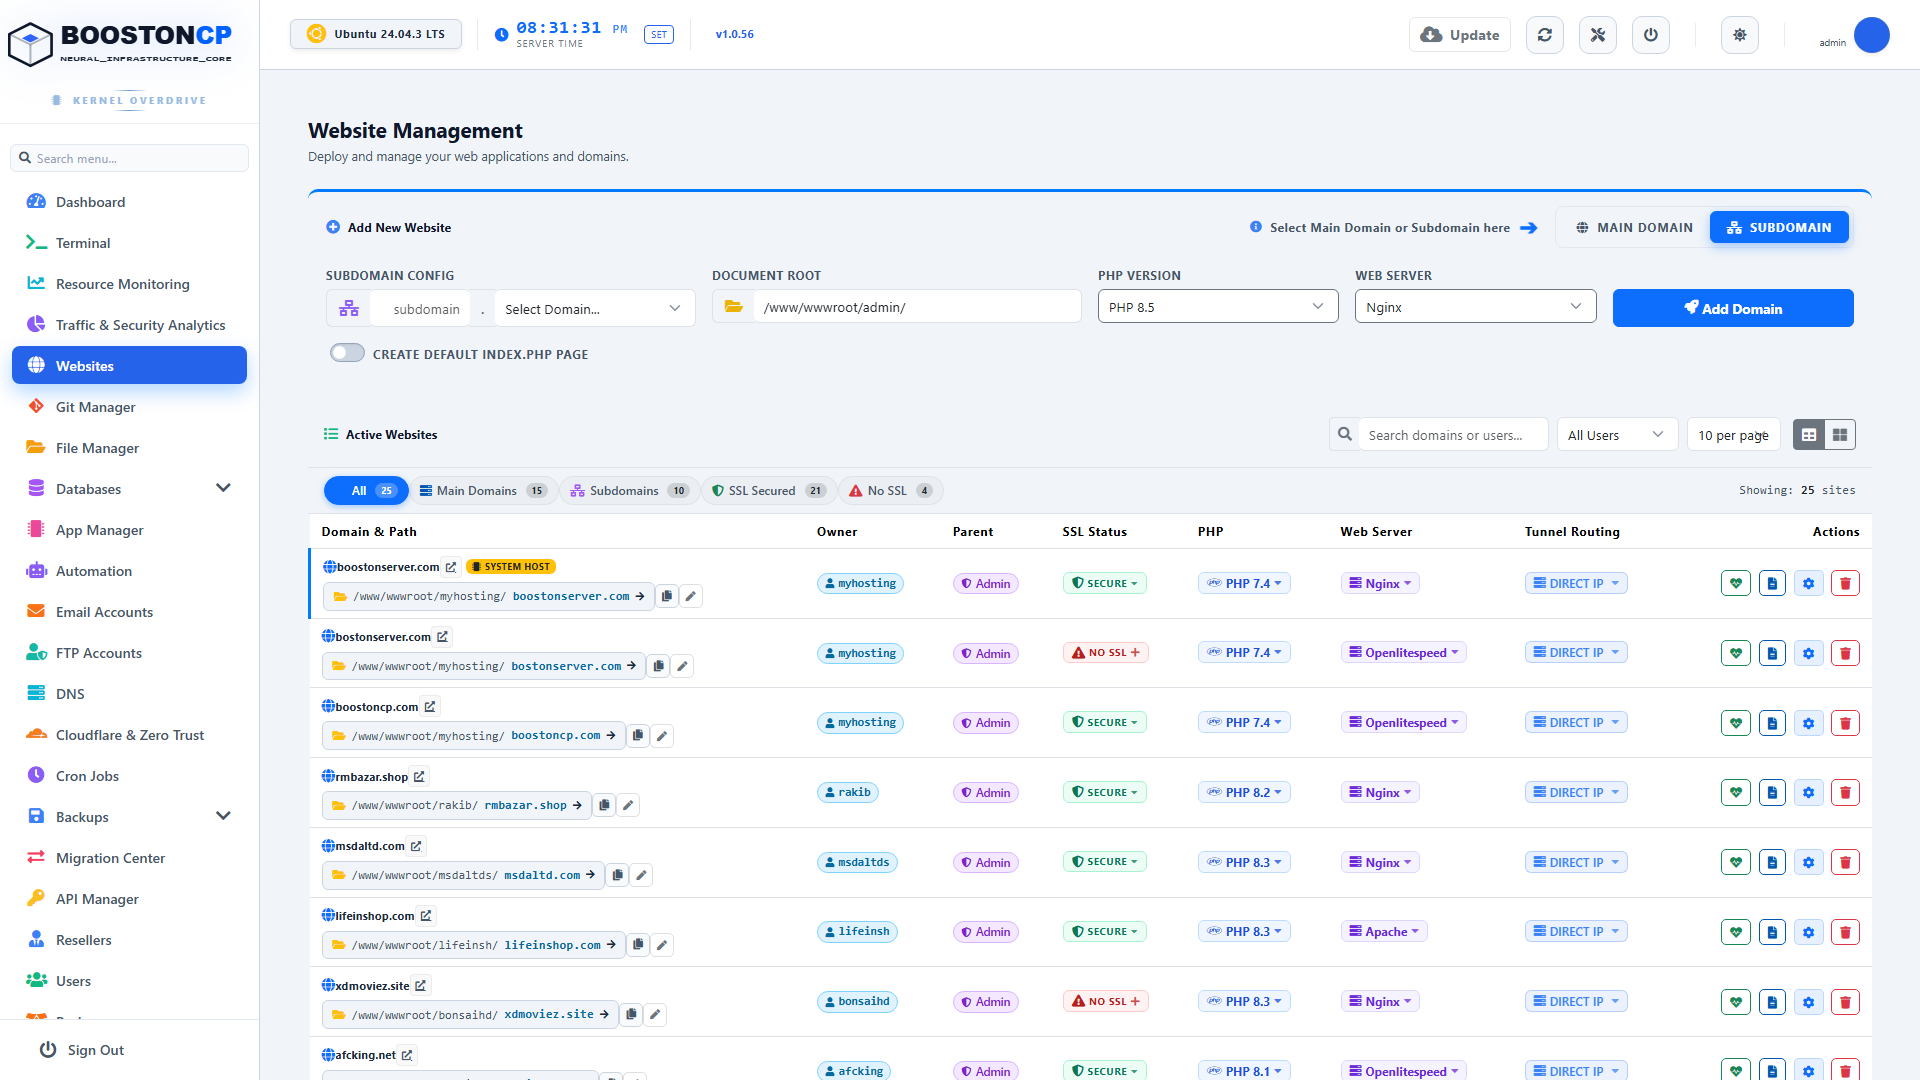This screenshot has width=1920, height=1080.
Task: Click Sign Out in sidebar
Action: click(82, 1050)
